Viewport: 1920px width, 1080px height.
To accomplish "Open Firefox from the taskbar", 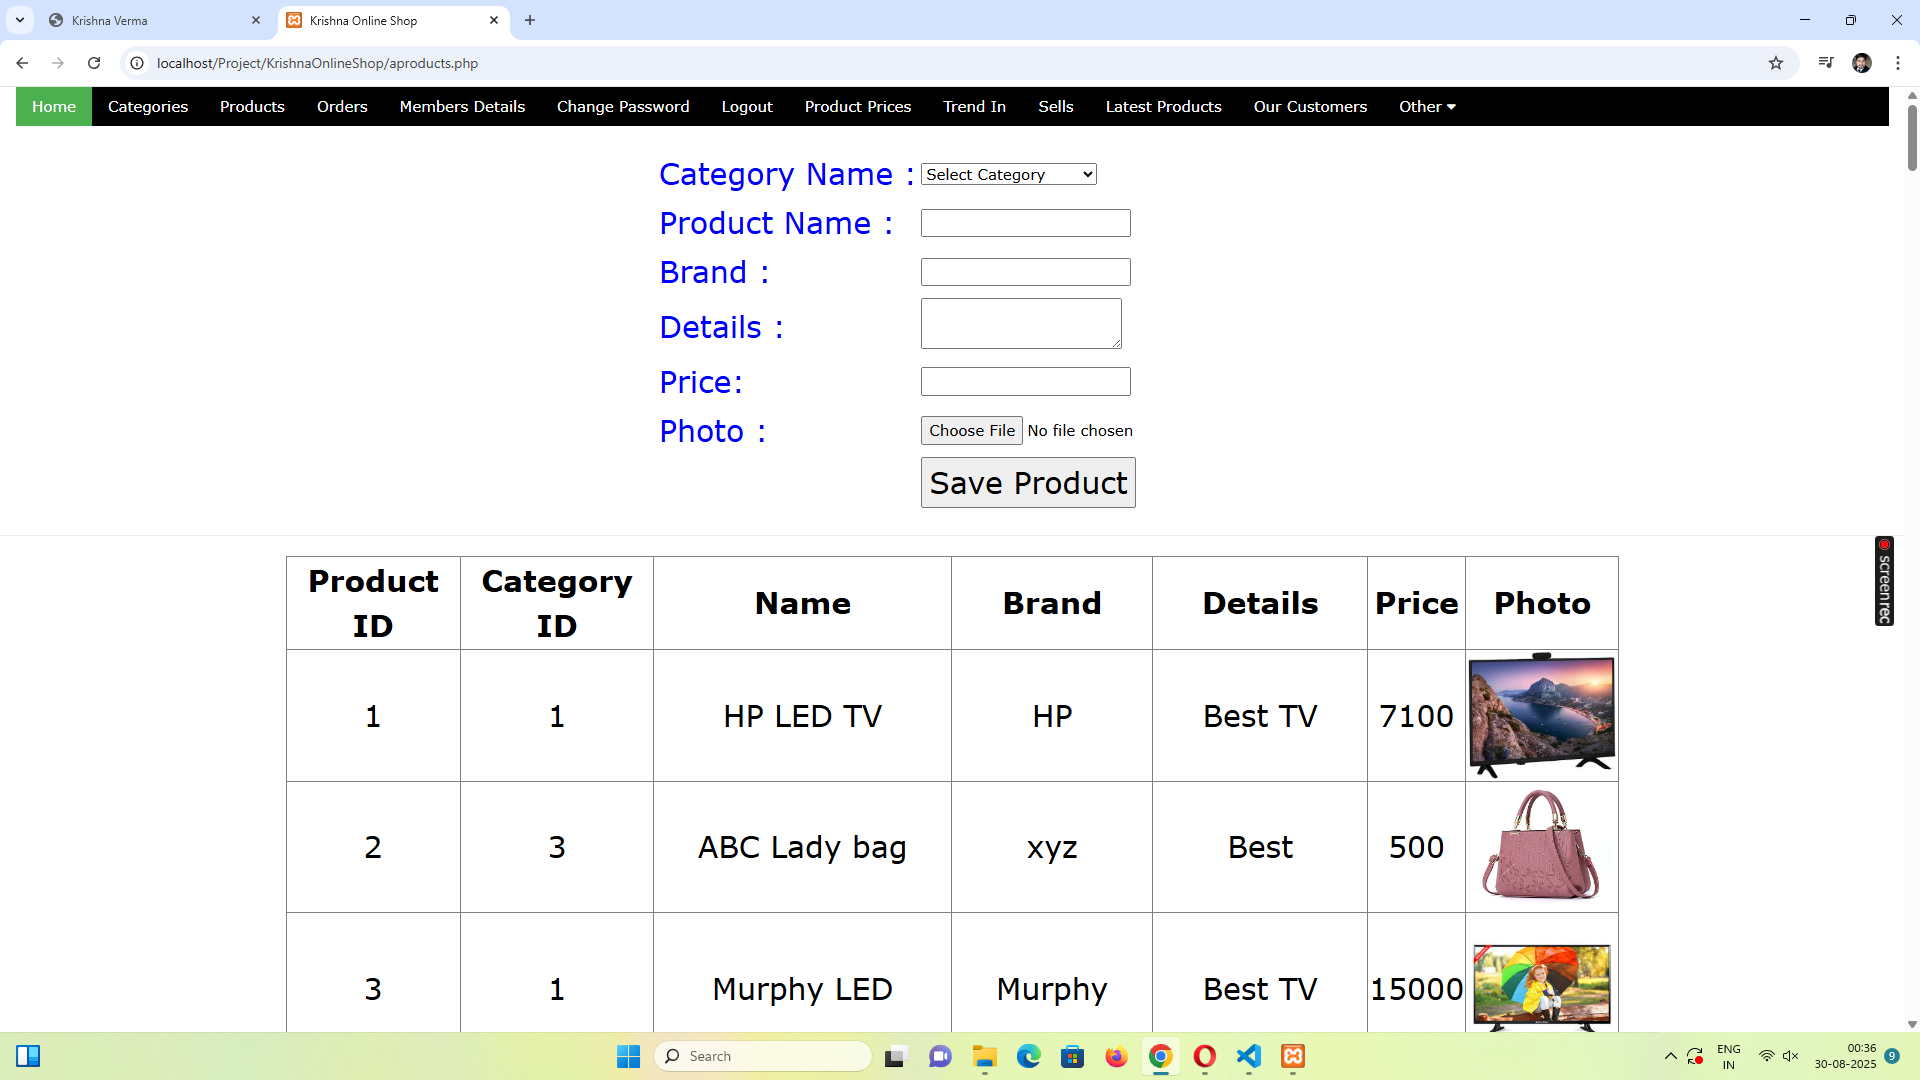I will [1117, 1056].
